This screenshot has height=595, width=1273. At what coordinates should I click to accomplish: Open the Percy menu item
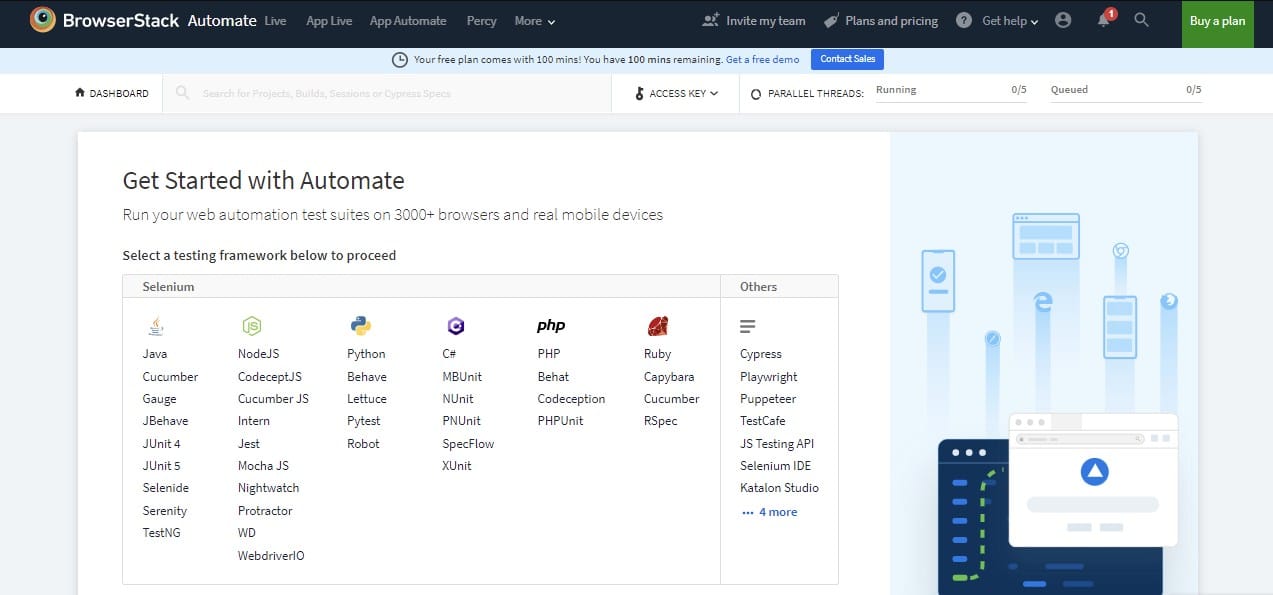481,21
